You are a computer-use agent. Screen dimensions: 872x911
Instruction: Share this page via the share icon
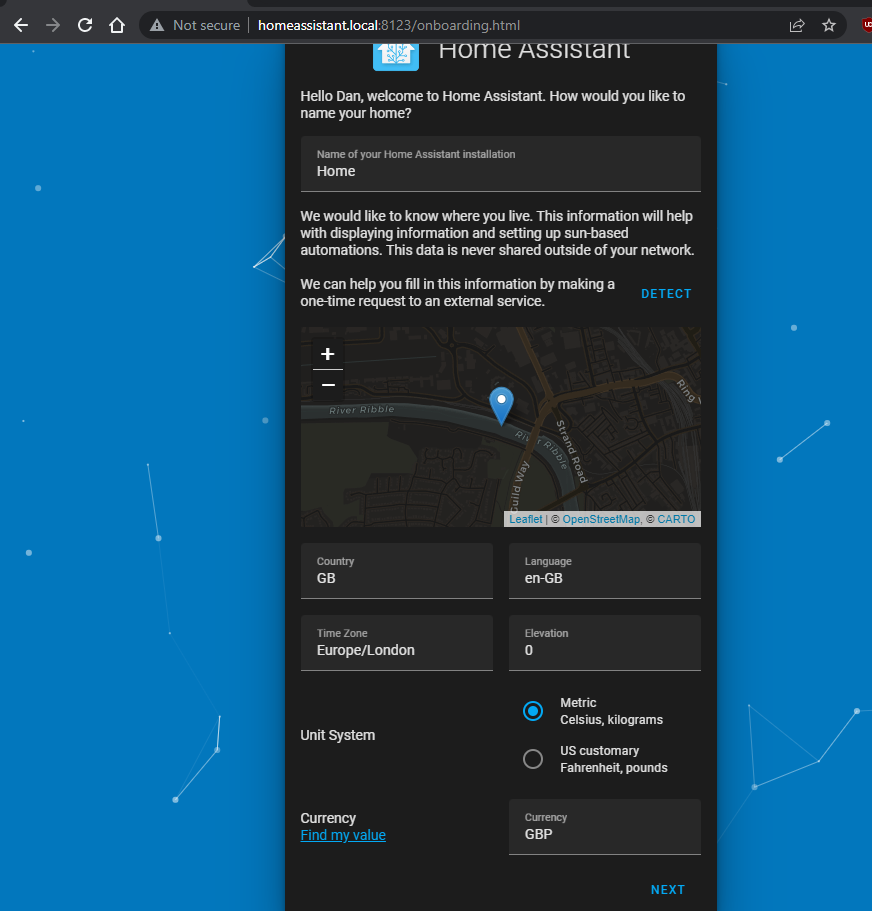(796, 26)
